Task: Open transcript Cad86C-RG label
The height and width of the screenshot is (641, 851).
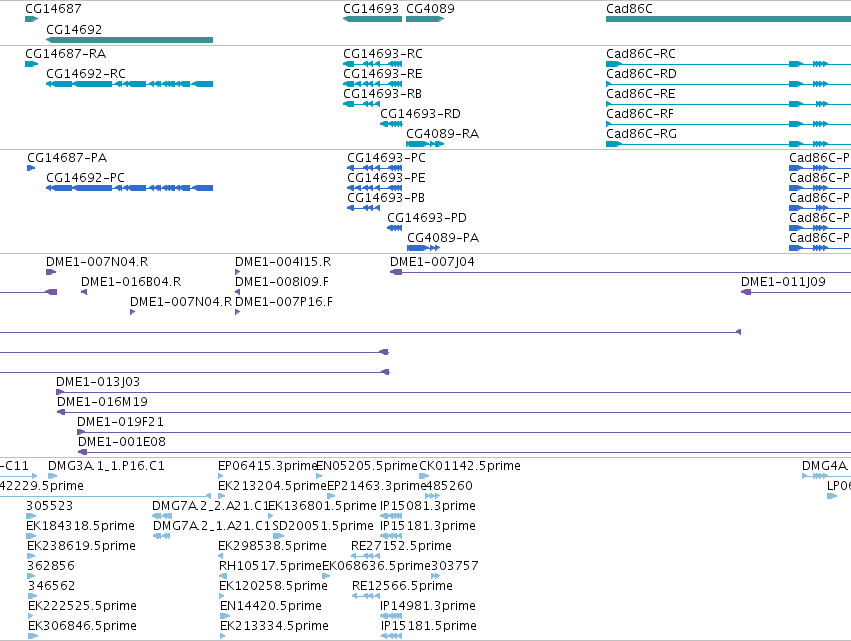Action: (642, 134)
